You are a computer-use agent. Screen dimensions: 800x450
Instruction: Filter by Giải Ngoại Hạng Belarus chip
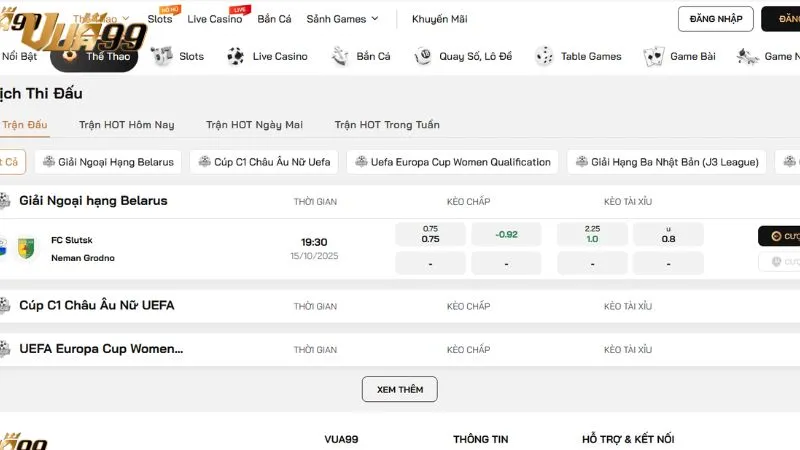(108, 162)
